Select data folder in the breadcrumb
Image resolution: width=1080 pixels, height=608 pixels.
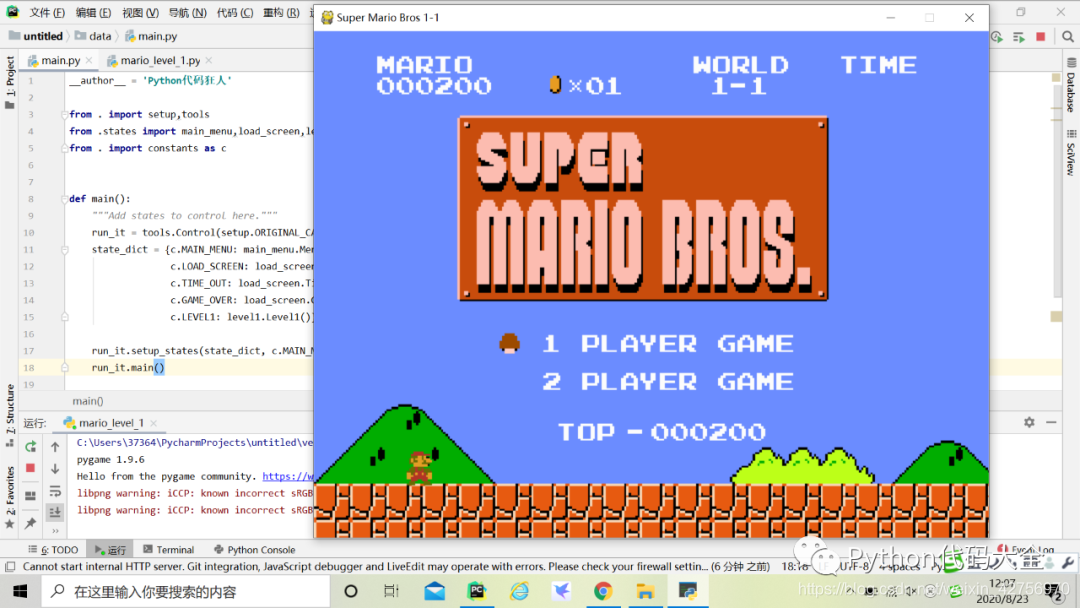(x=93, y=36)
